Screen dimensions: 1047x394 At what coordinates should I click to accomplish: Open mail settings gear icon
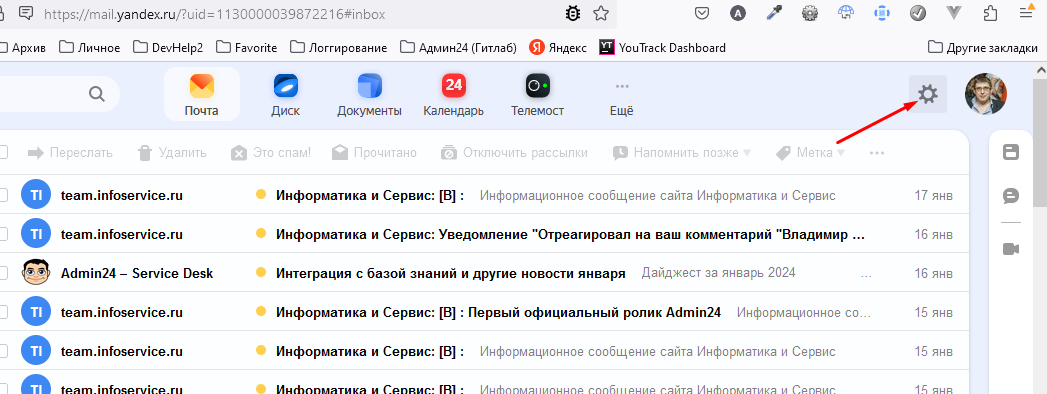click(927, 94)
